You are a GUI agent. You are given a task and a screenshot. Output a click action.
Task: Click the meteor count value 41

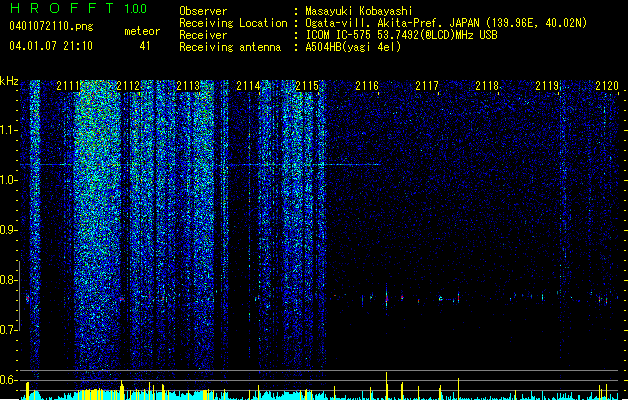coord(145,46)
